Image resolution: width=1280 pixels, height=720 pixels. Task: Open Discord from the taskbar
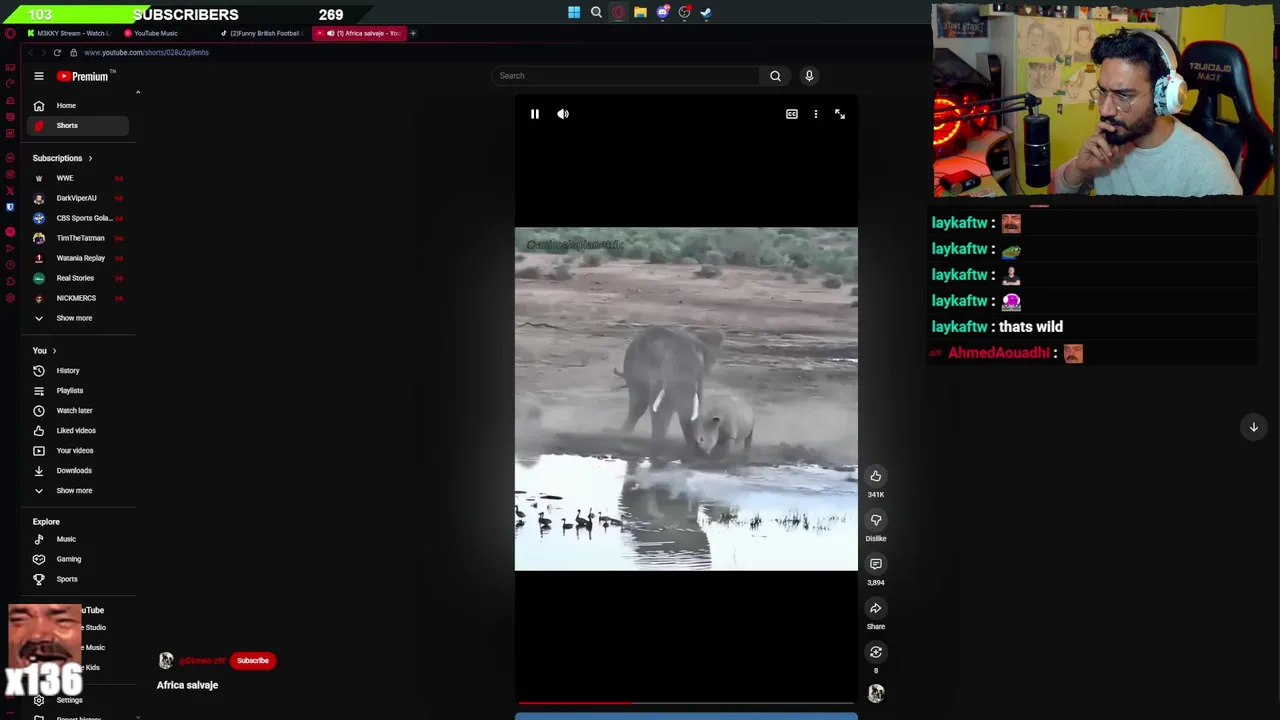(662, 13)
